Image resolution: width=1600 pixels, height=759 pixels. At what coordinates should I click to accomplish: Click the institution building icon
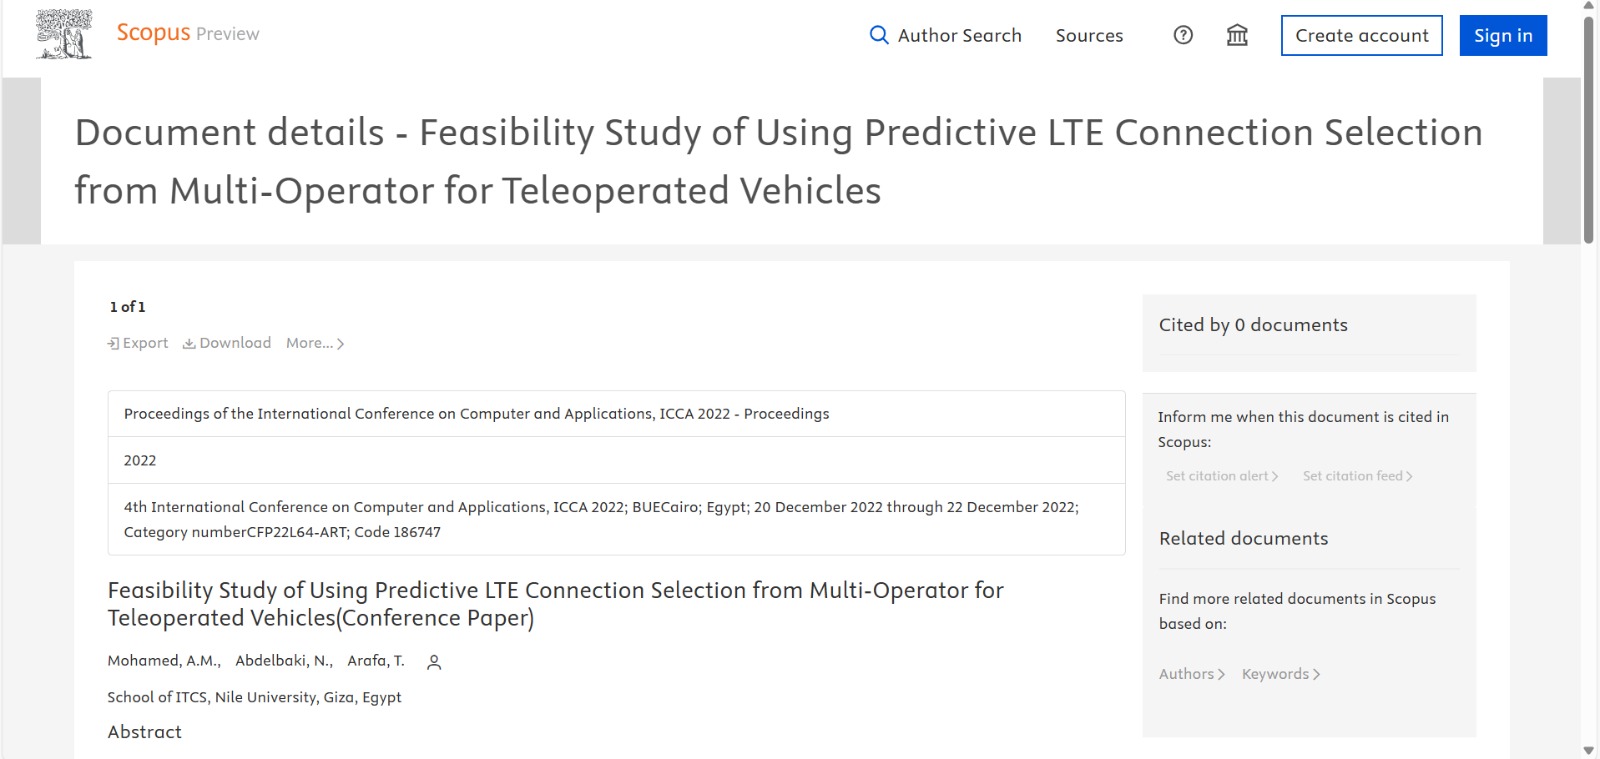1237,35
